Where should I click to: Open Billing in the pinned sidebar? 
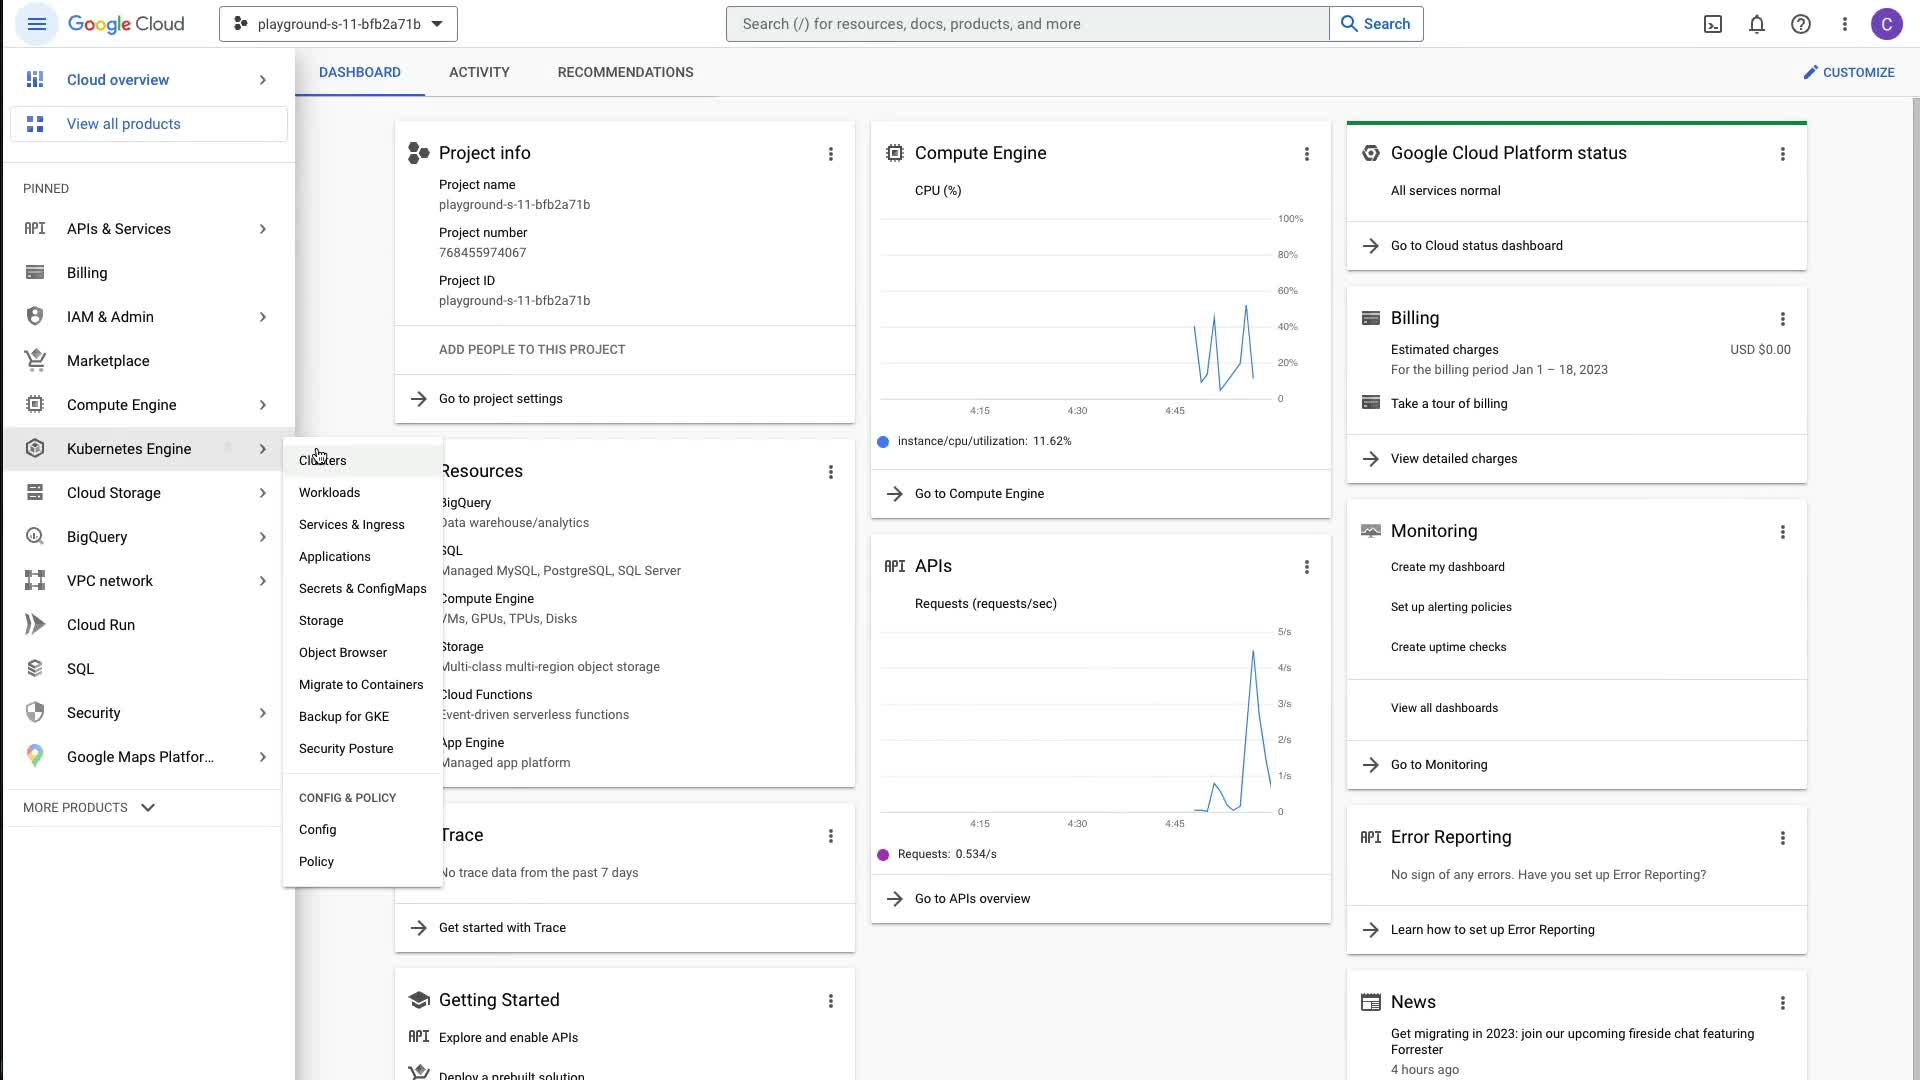tap(87, 273)
